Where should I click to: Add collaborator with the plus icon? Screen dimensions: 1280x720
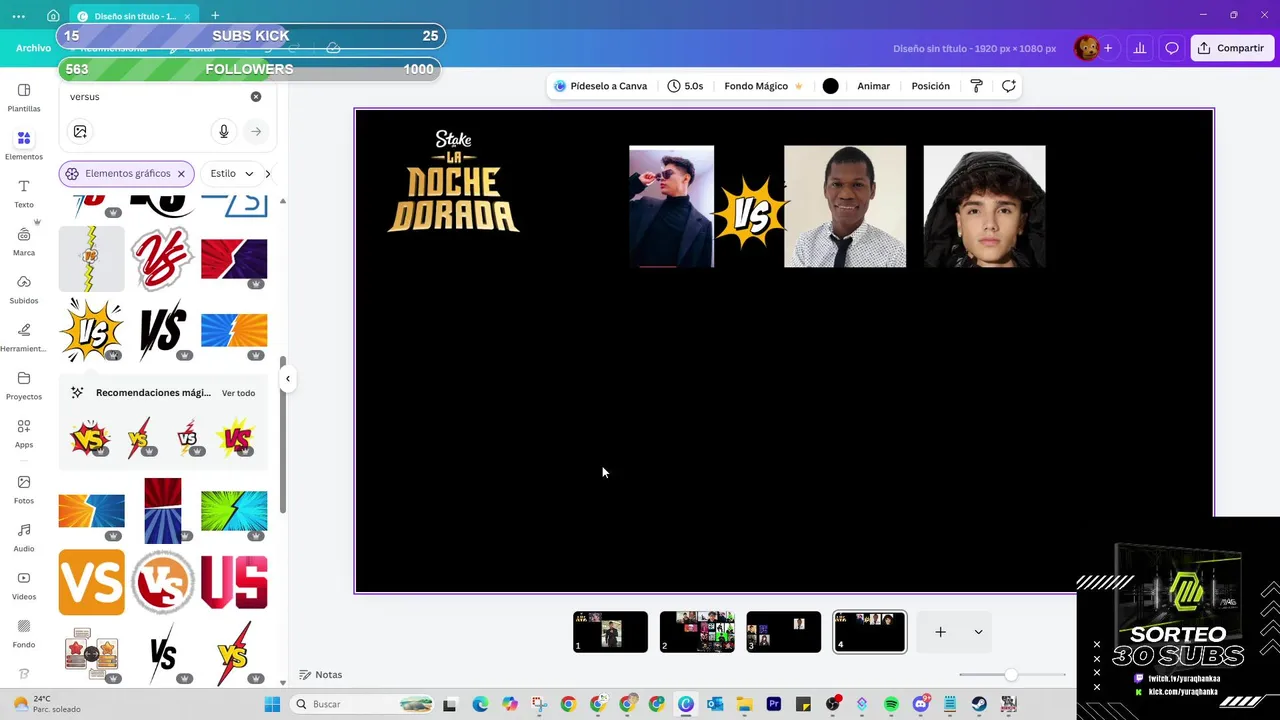tap(1108, 48)
